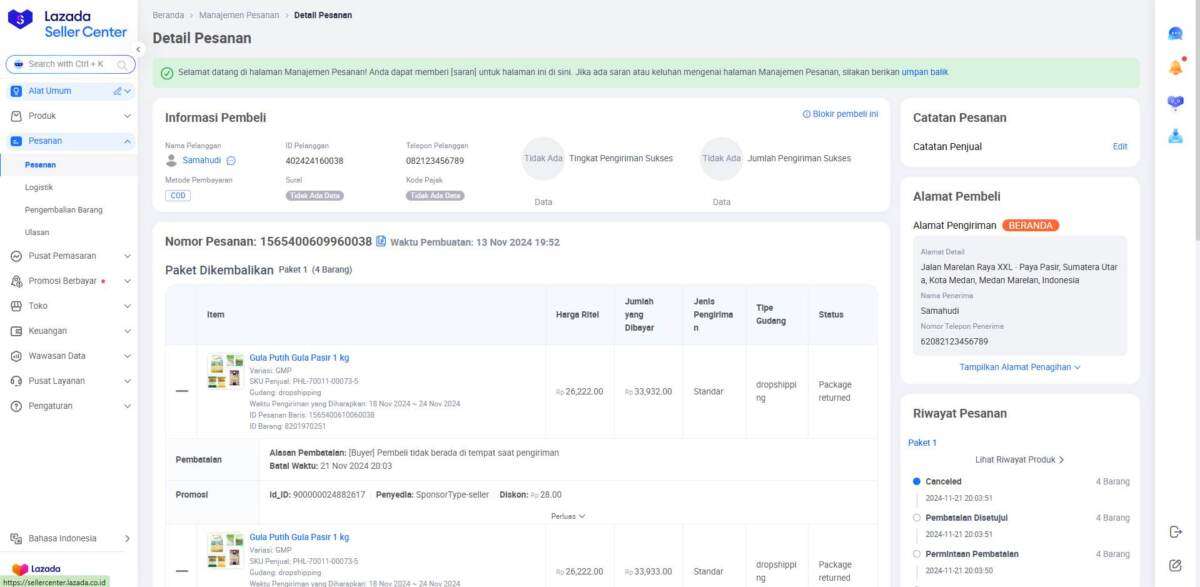
Task: Go to Beranda breadcrumb
Action: 168,15
